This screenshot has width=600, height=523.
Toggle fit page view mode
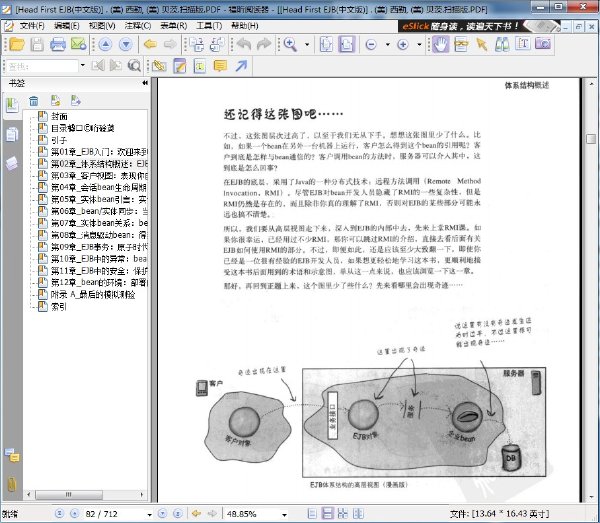click(326, 44)
